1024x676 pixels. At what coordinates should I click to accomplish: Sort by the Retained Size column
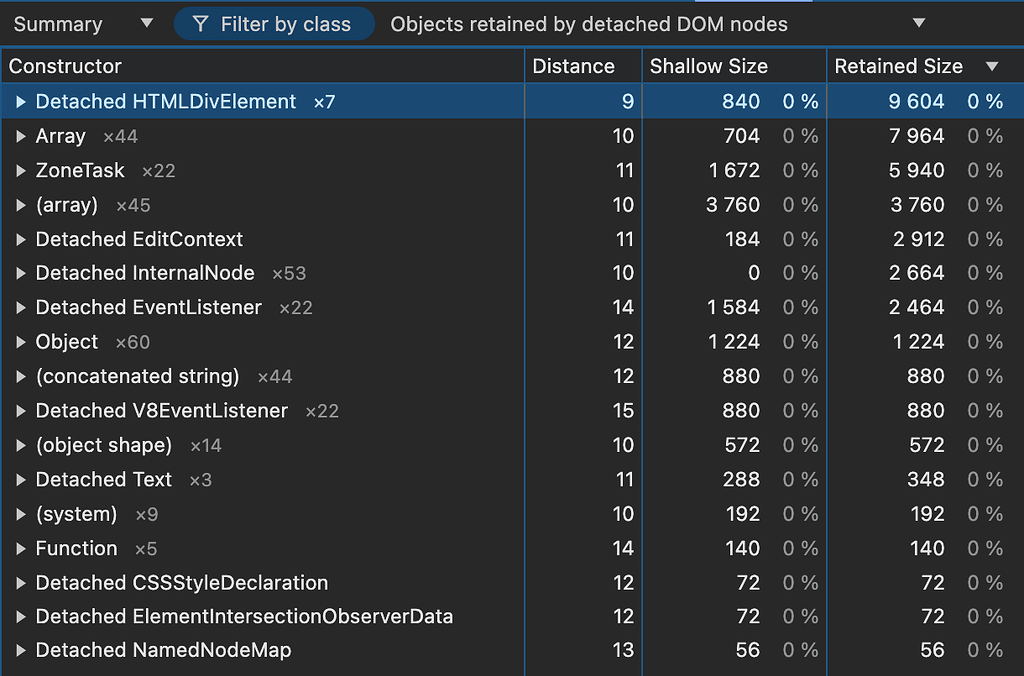pos(898,66)
